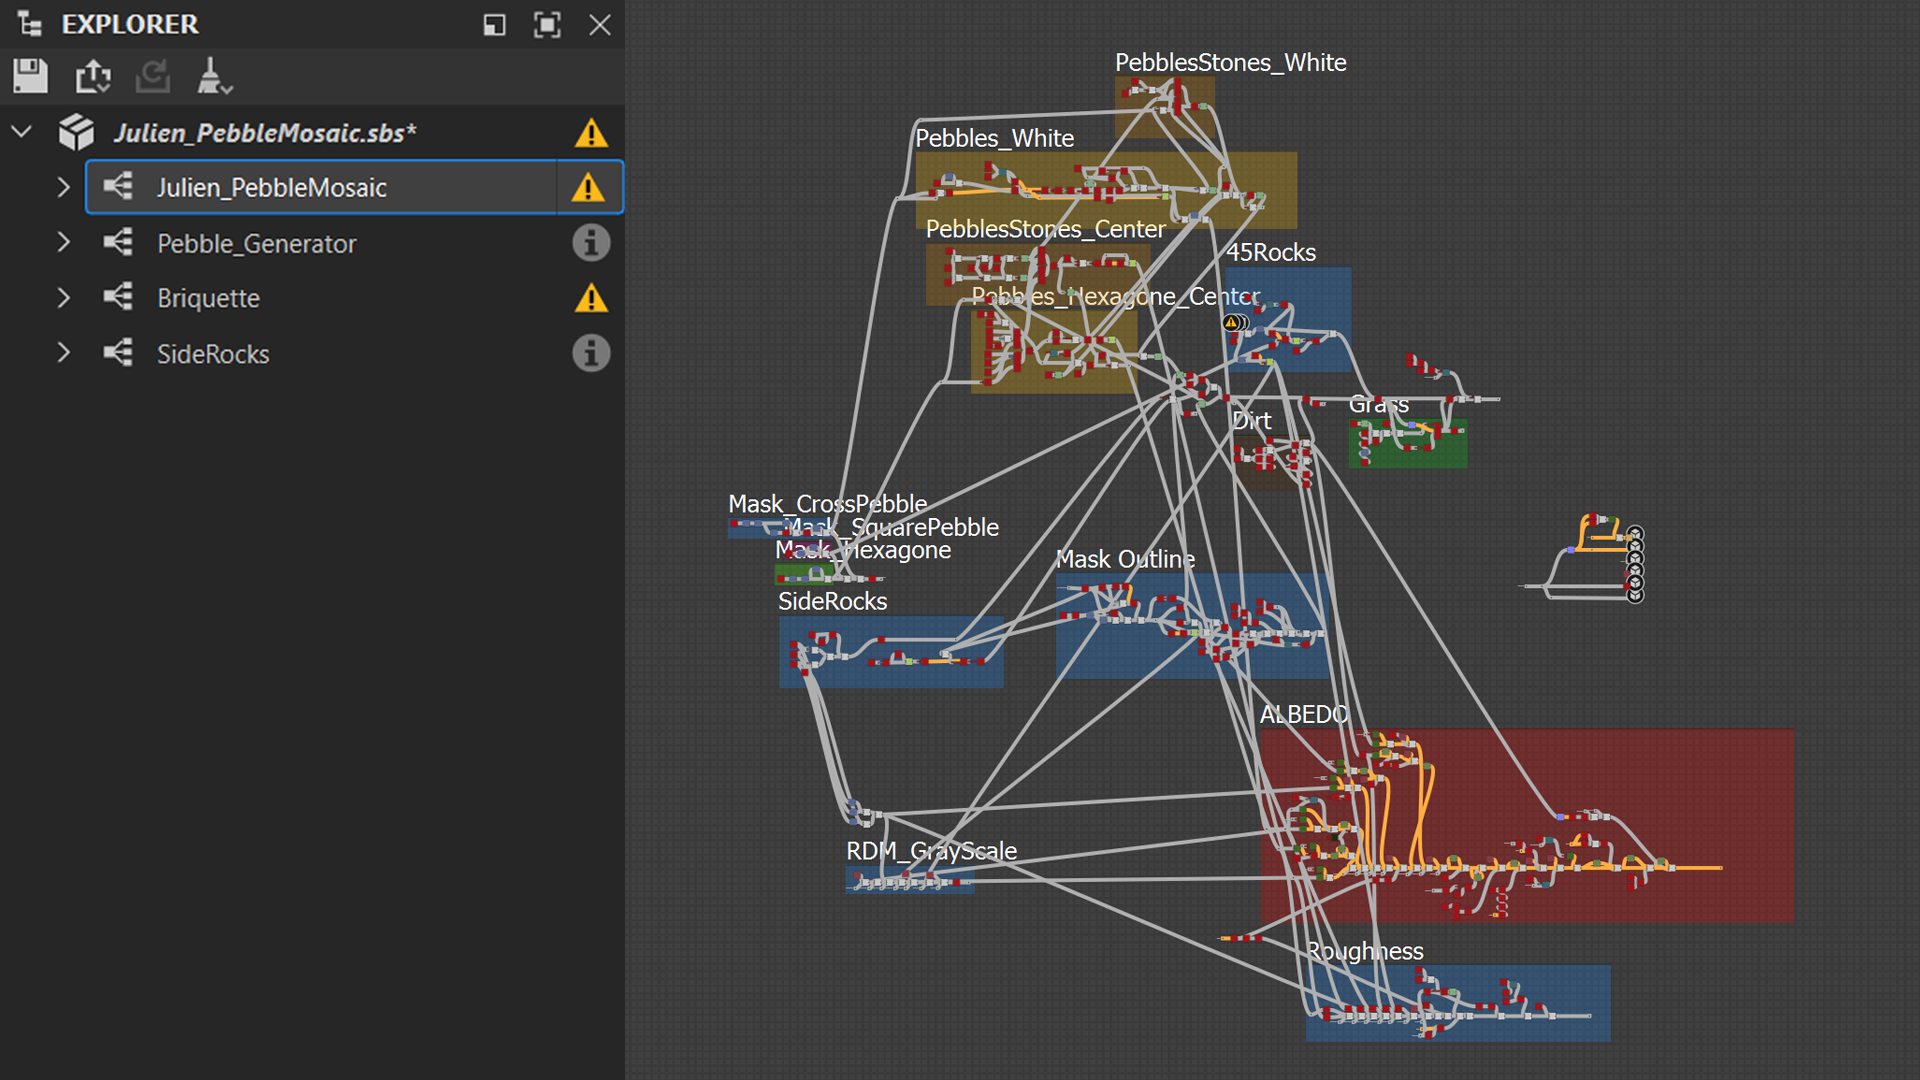Expand the Pebble_Generator tree item
Image resolution: width=1920 pixels, height=1080 pixels.
point(64,242)
